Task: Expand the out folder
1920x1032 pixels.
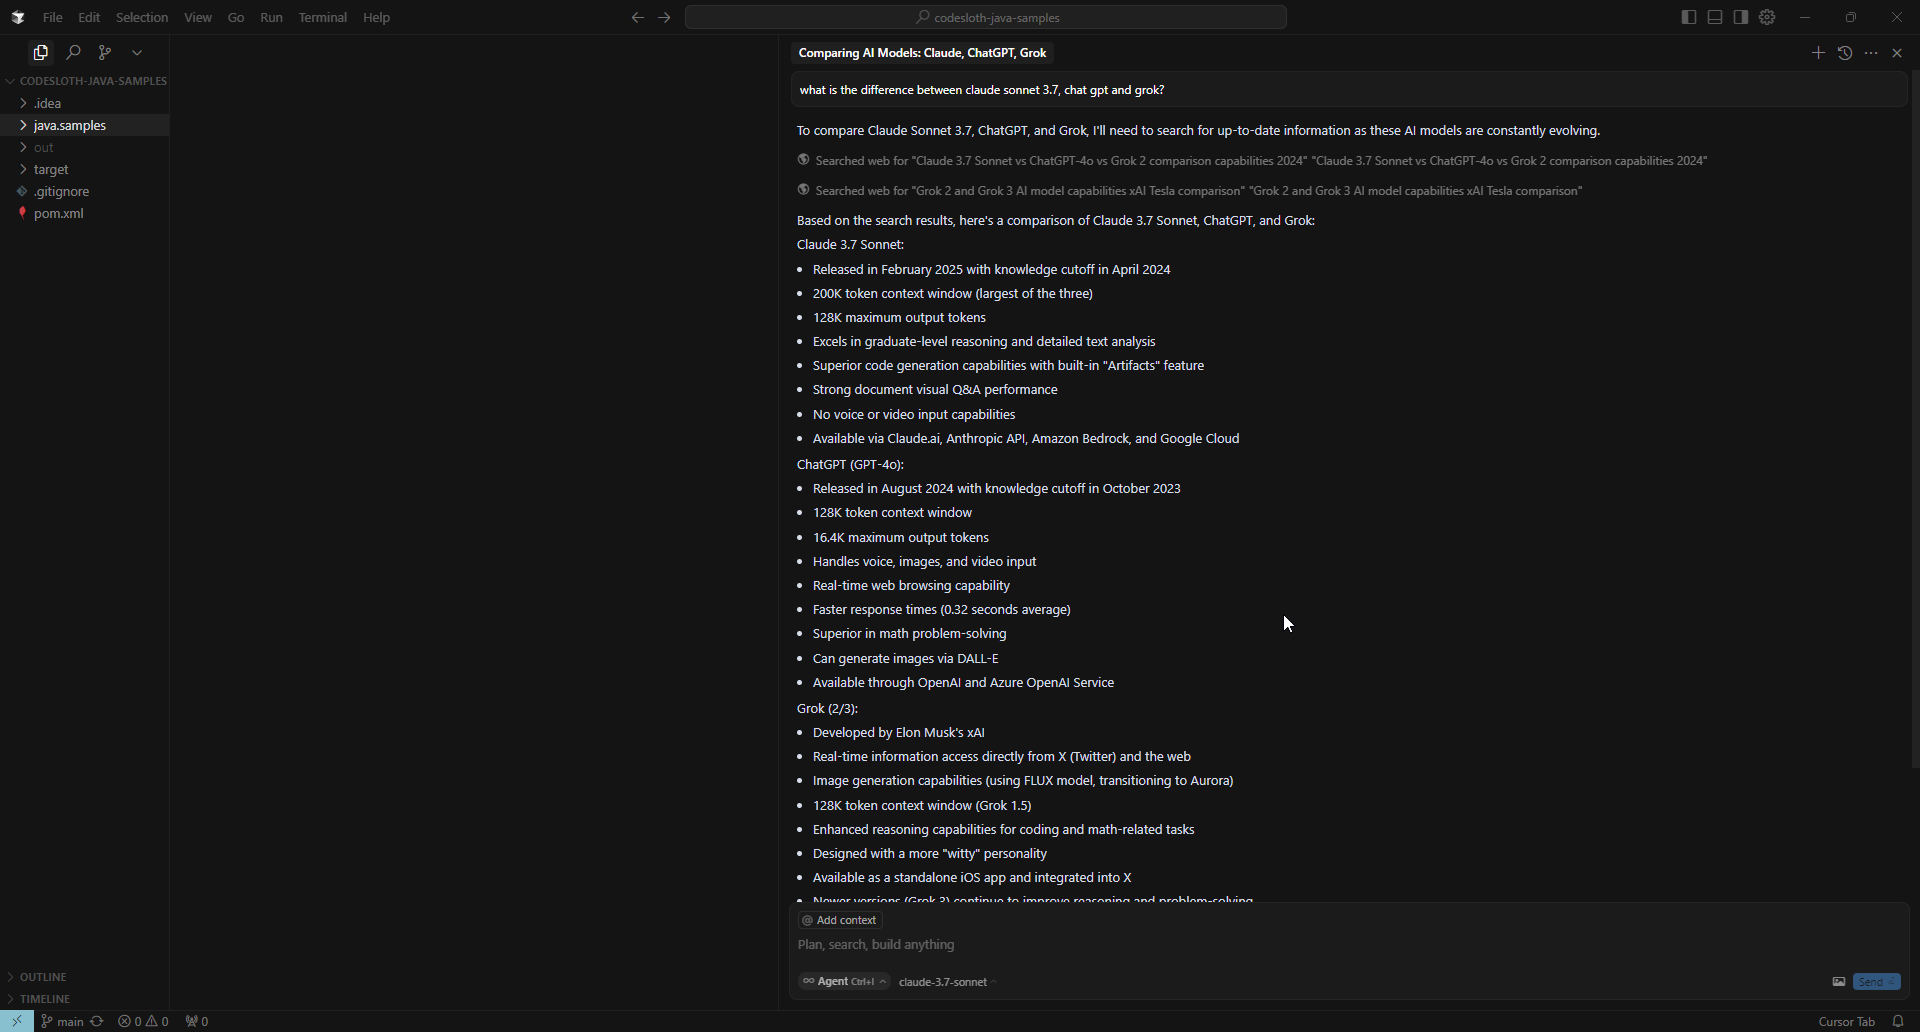Action: 85,147
